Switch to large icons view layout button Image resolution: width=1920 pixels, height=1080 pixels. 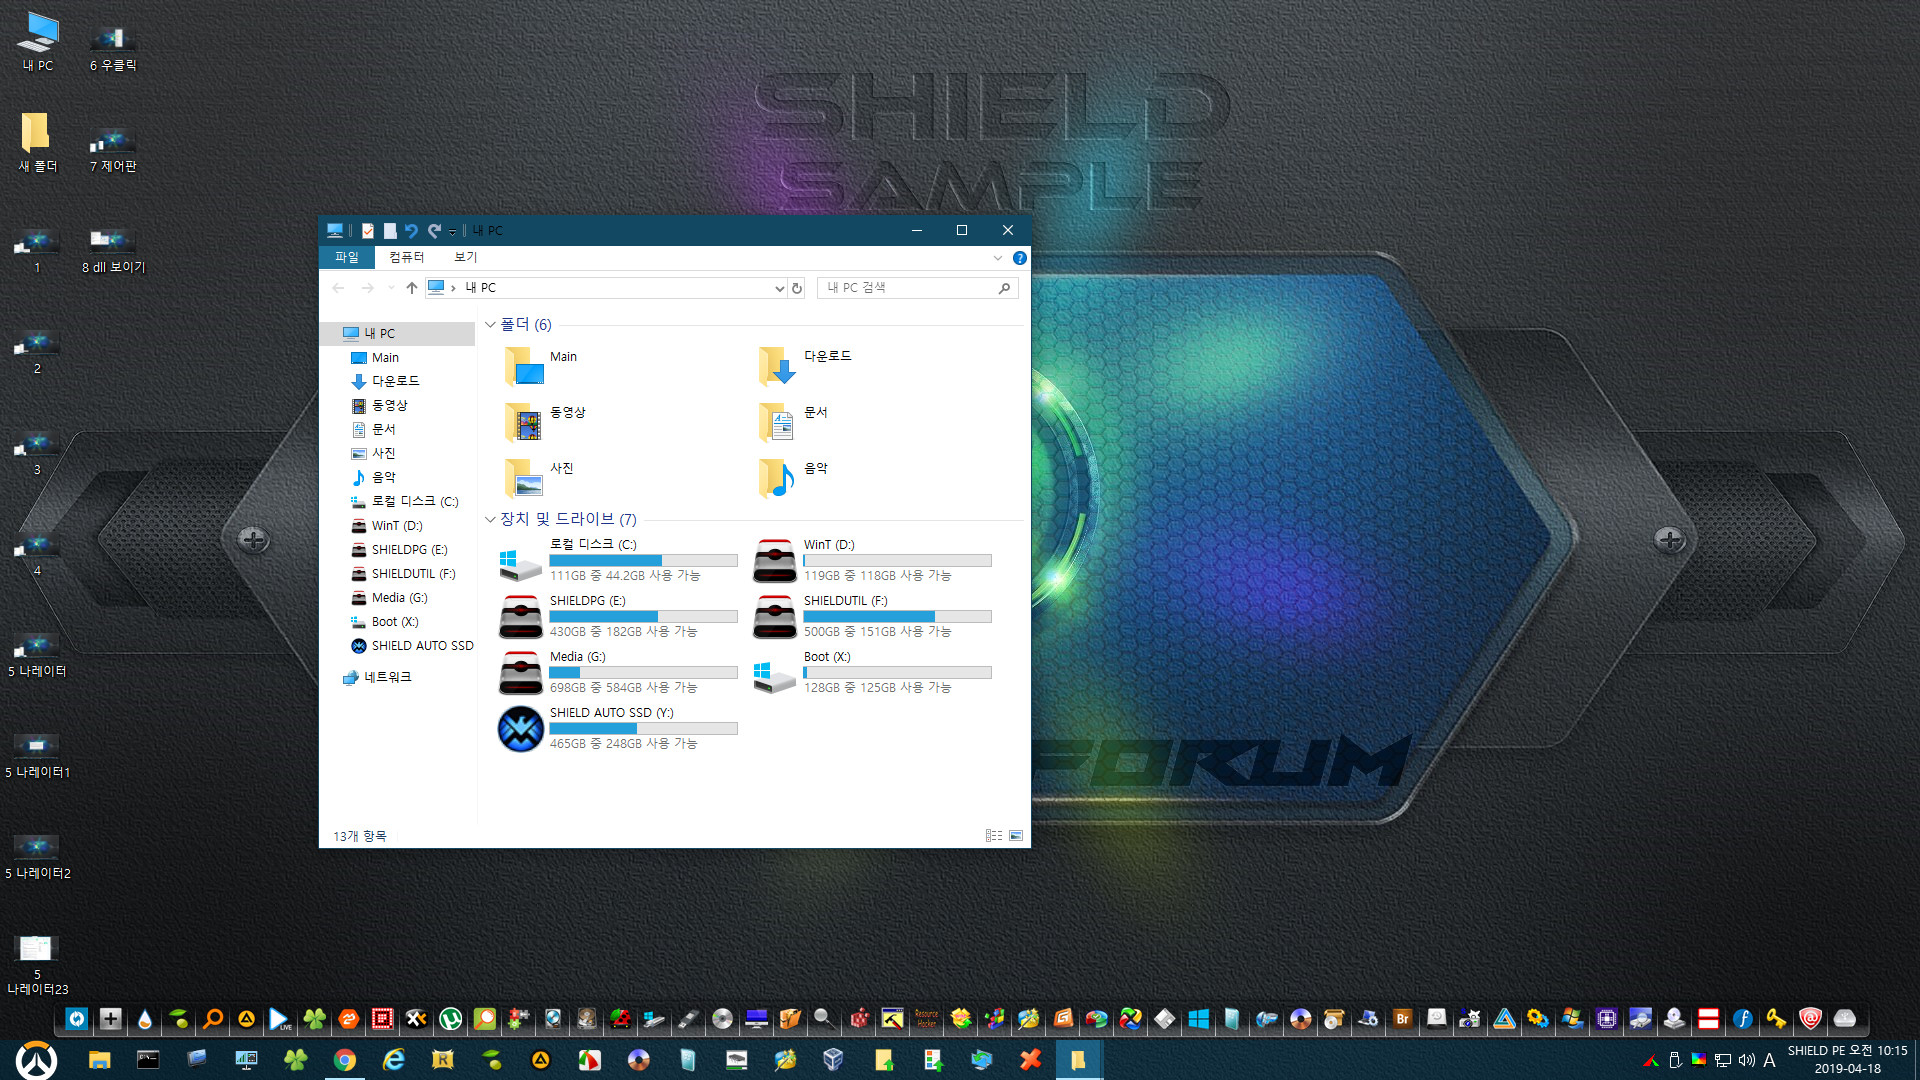[1016, 836]
